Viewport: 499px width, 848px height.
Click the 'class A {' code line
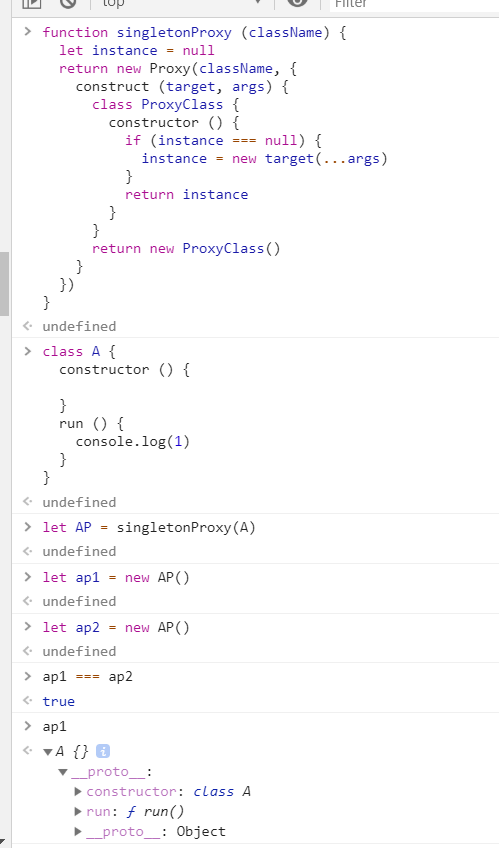[x=79, y=352]
